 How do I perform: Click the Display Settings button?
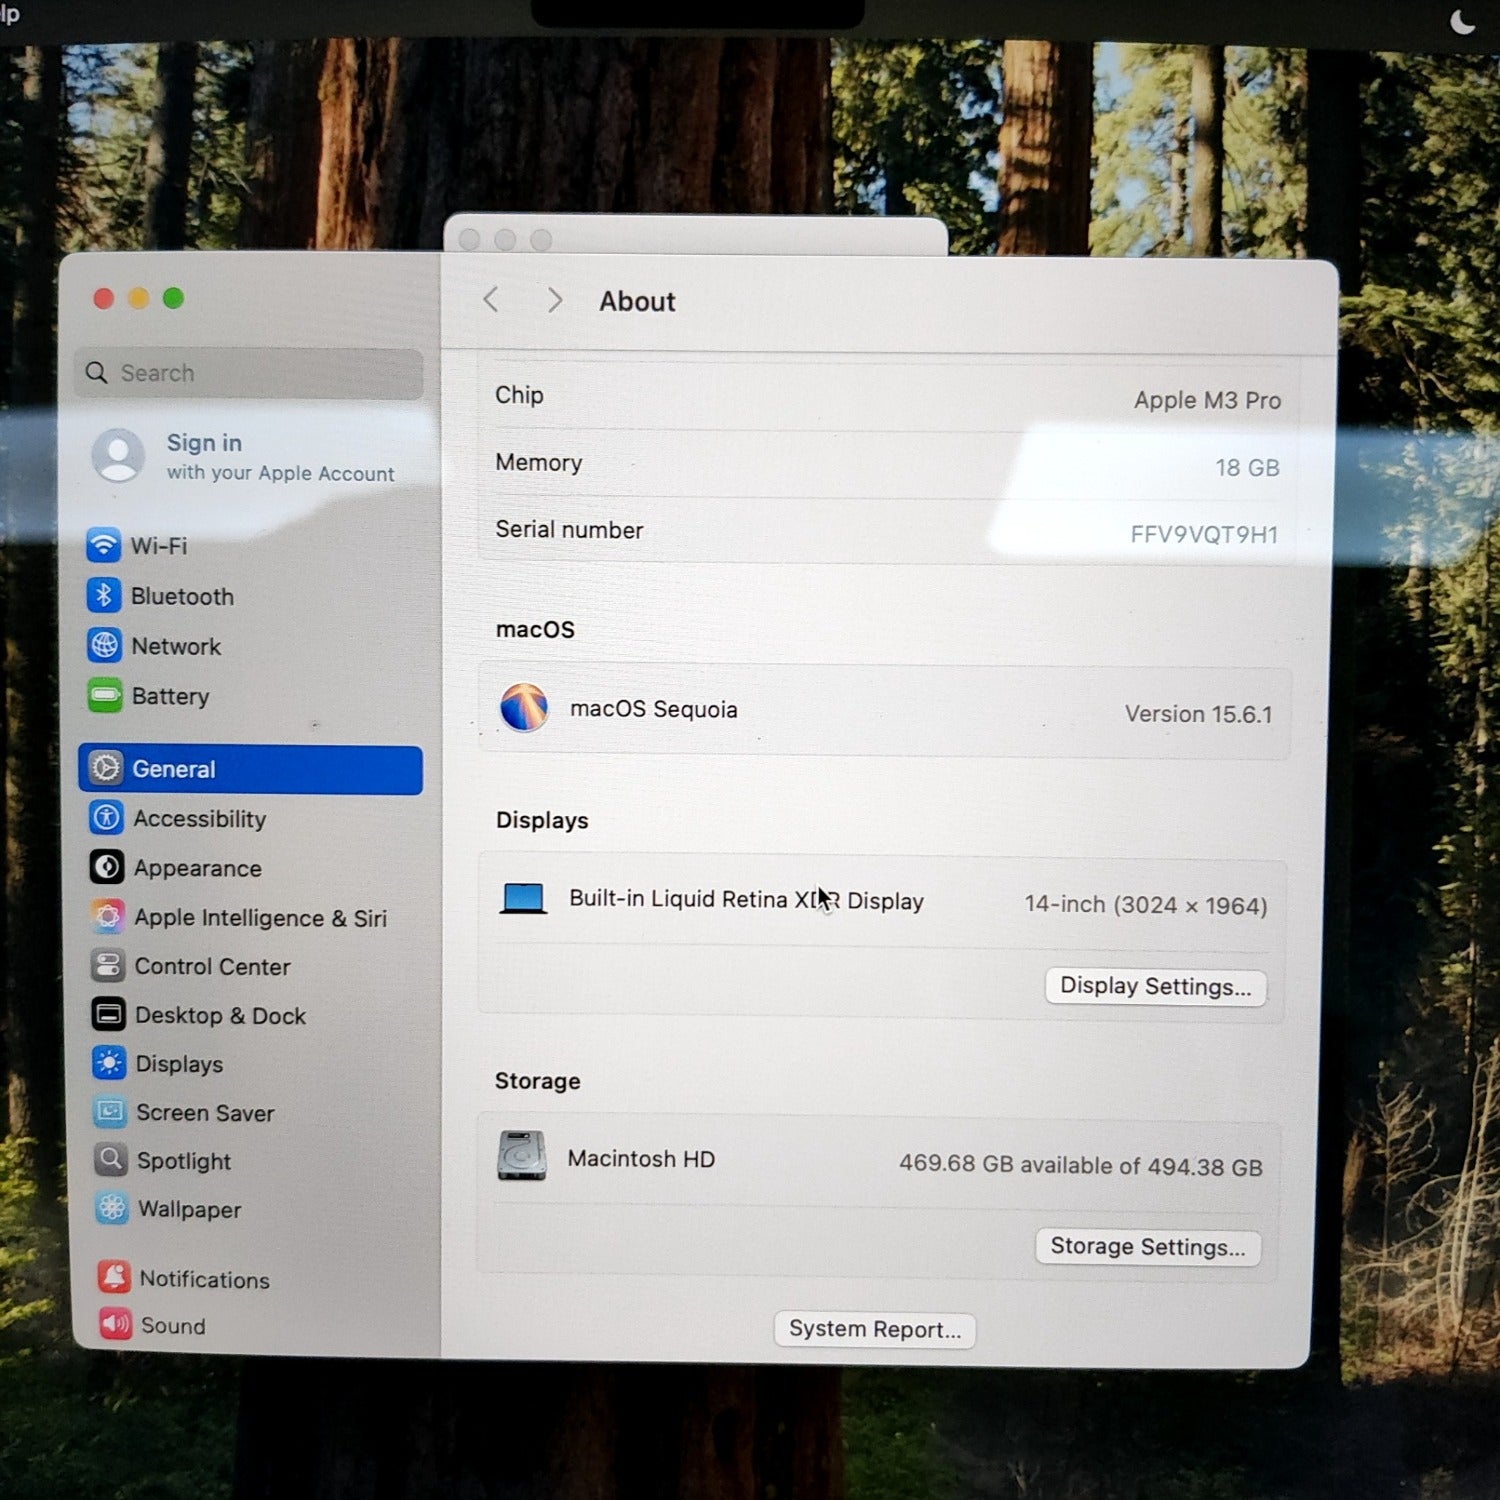(1155, 987)
